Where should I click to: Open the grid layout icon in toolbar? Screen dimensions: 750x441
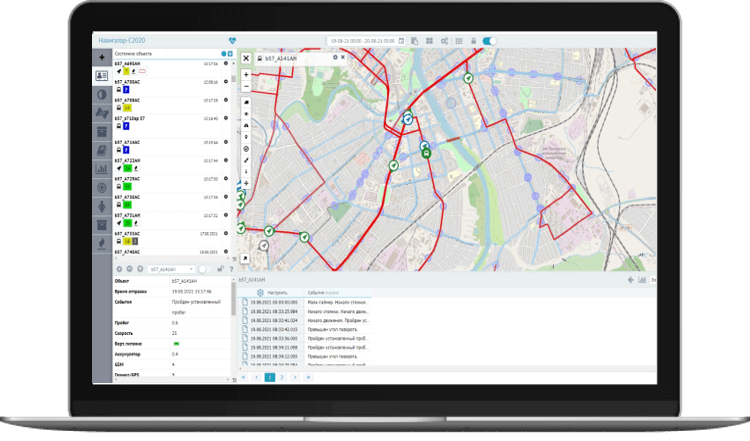pos(428,41)
